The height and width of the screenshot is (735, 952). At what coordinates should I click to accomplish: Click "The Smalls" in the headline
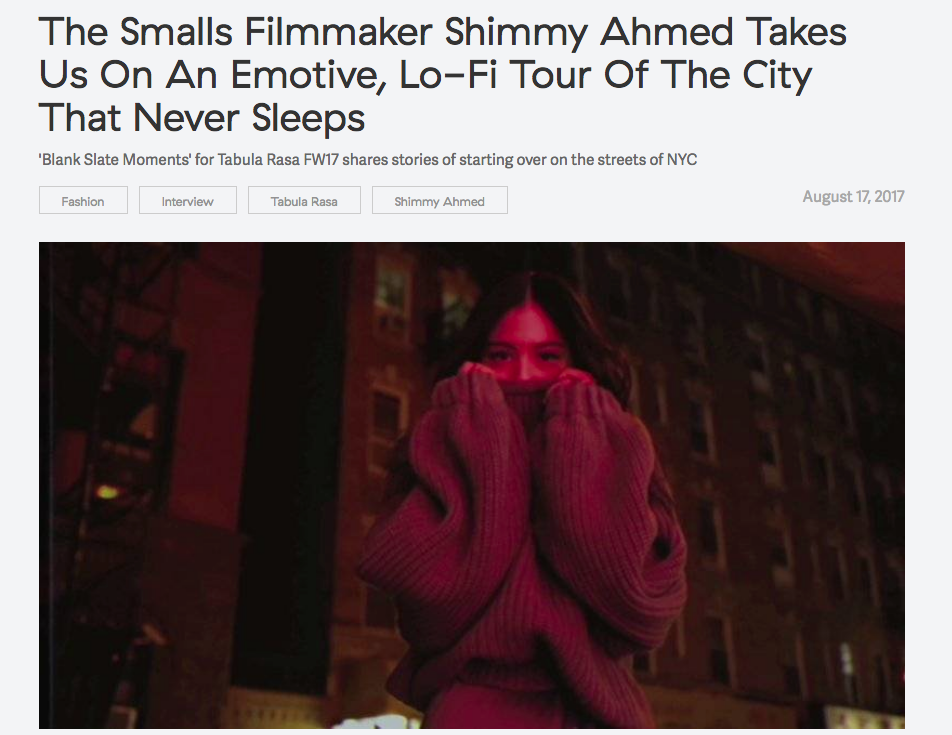[x=136, y=32]
